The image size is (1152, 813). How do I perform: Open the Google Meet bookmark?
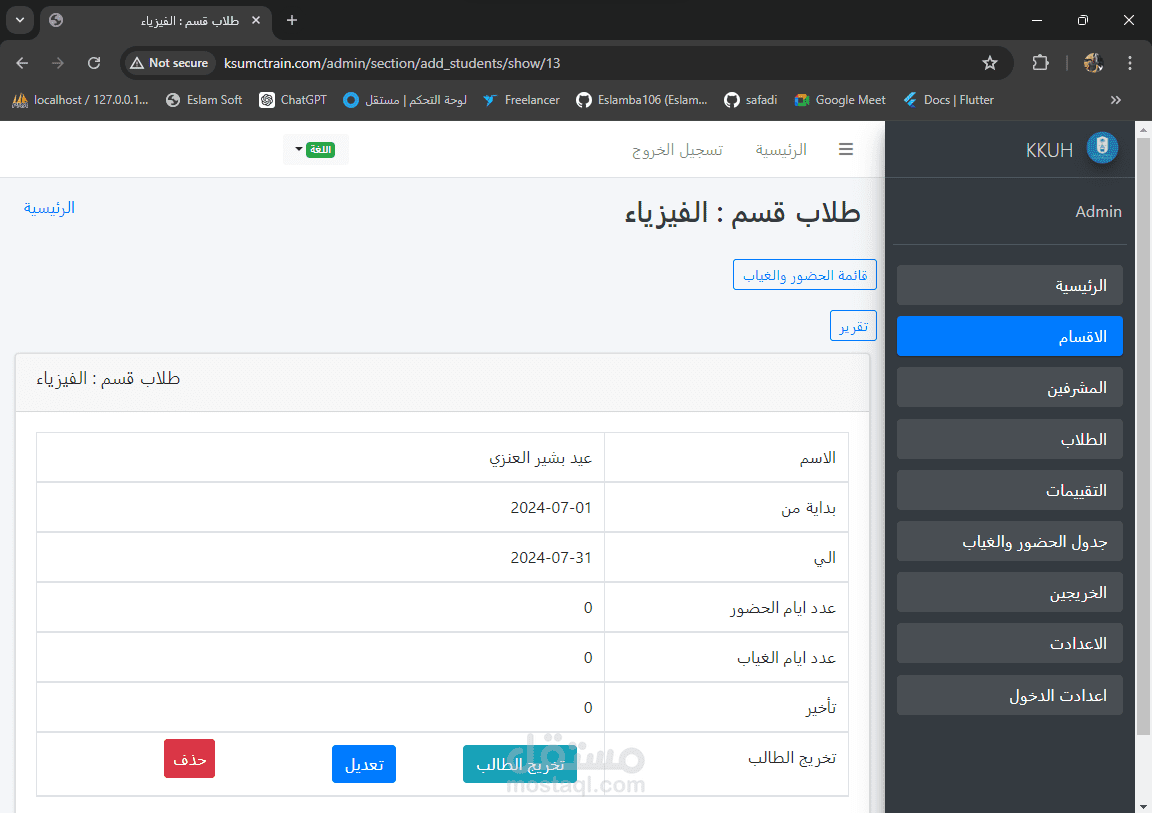click(840, 100)
